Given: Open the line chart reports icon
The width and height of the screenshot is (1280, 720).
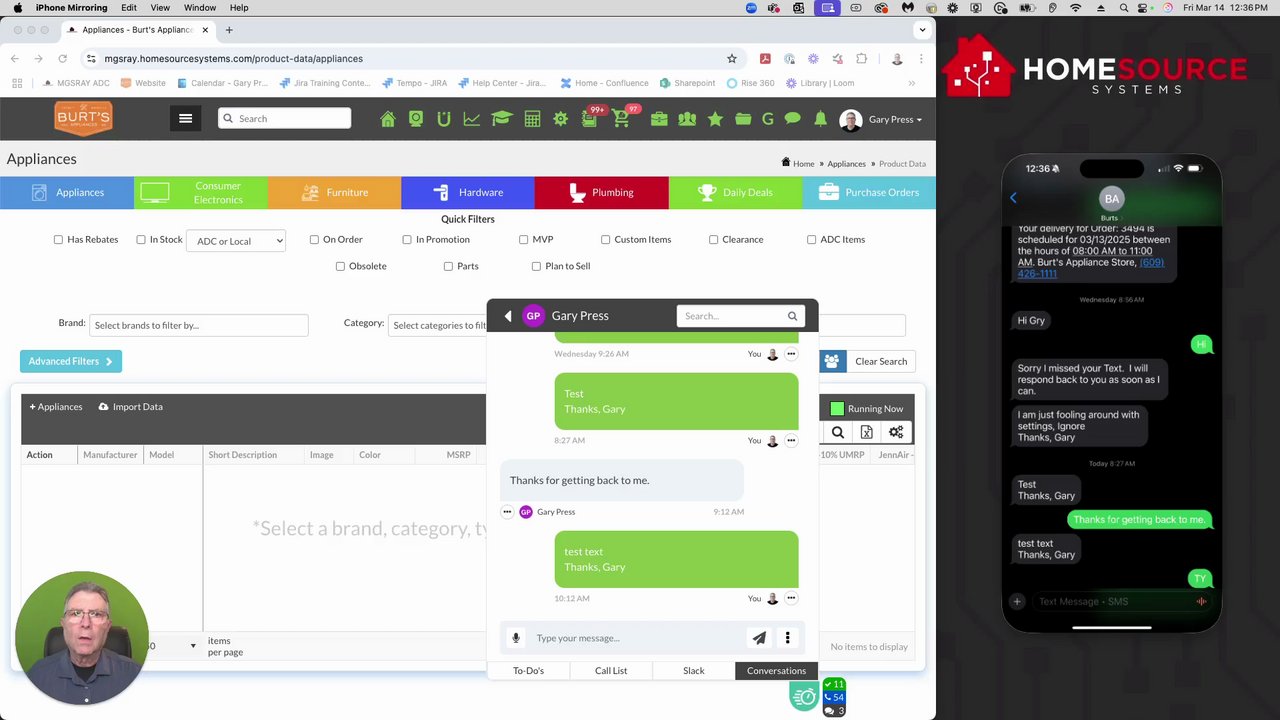Looking at the screenshot, I should [x=472, y=119].
